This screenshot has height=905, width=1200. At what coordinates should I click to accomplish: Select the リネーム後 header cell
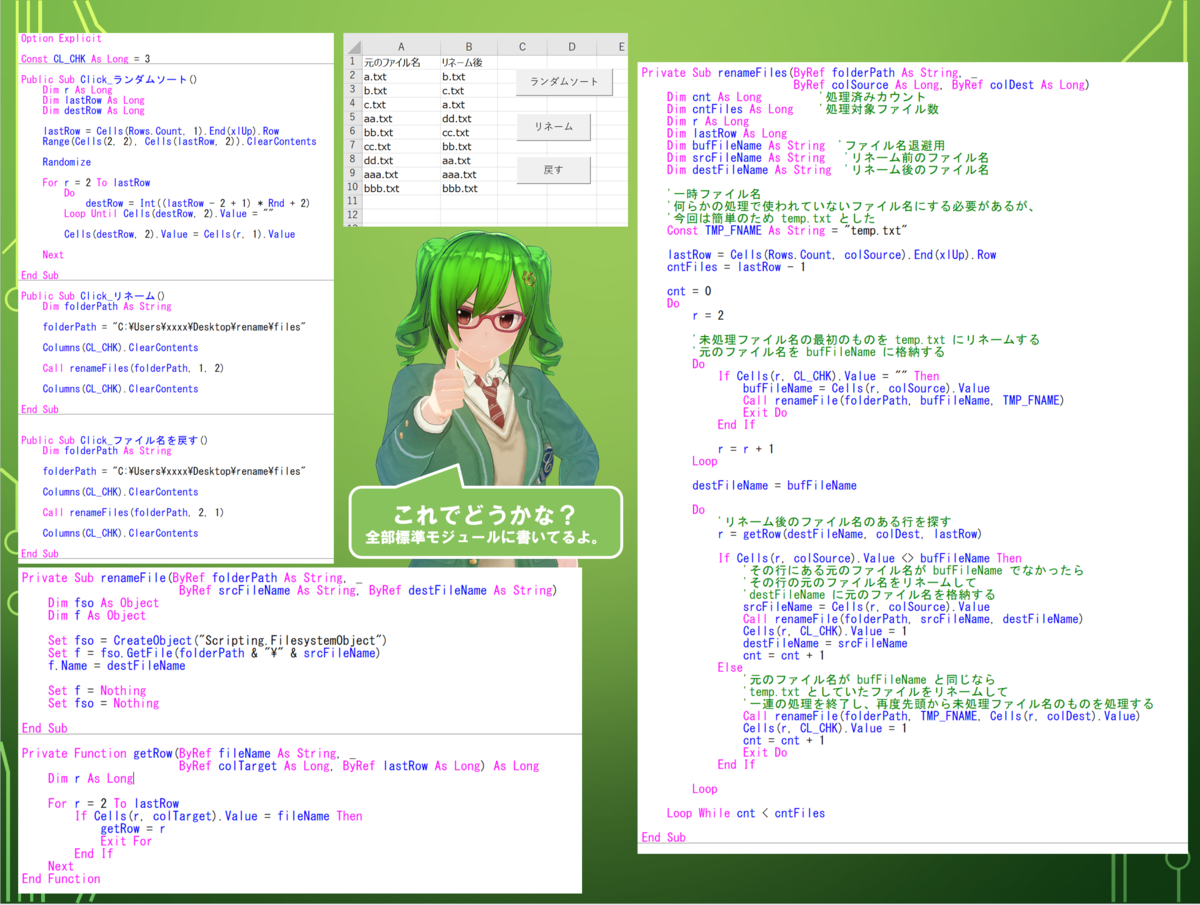(x=467, y=60)
